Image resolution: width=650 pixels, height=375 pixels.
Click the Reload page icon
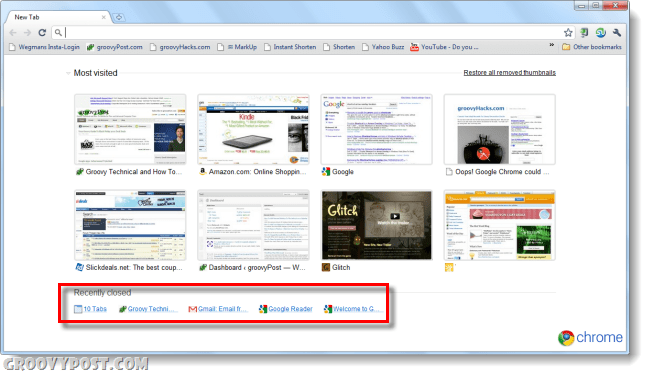point(42,32)
